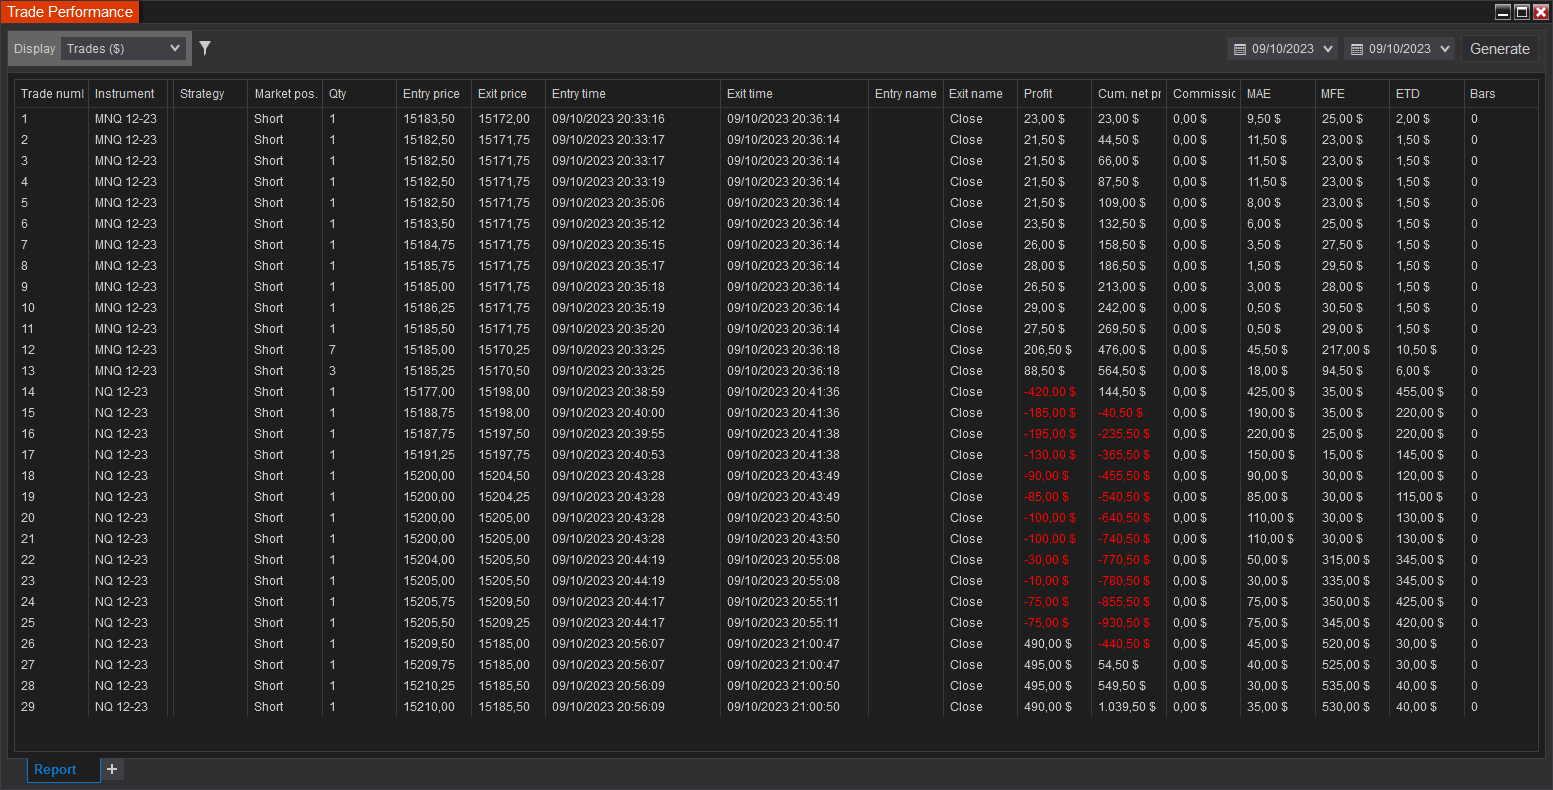Select the final cumulative profit 1.039,50 $
1553x790 pixels.
(x=1127, y=707)
